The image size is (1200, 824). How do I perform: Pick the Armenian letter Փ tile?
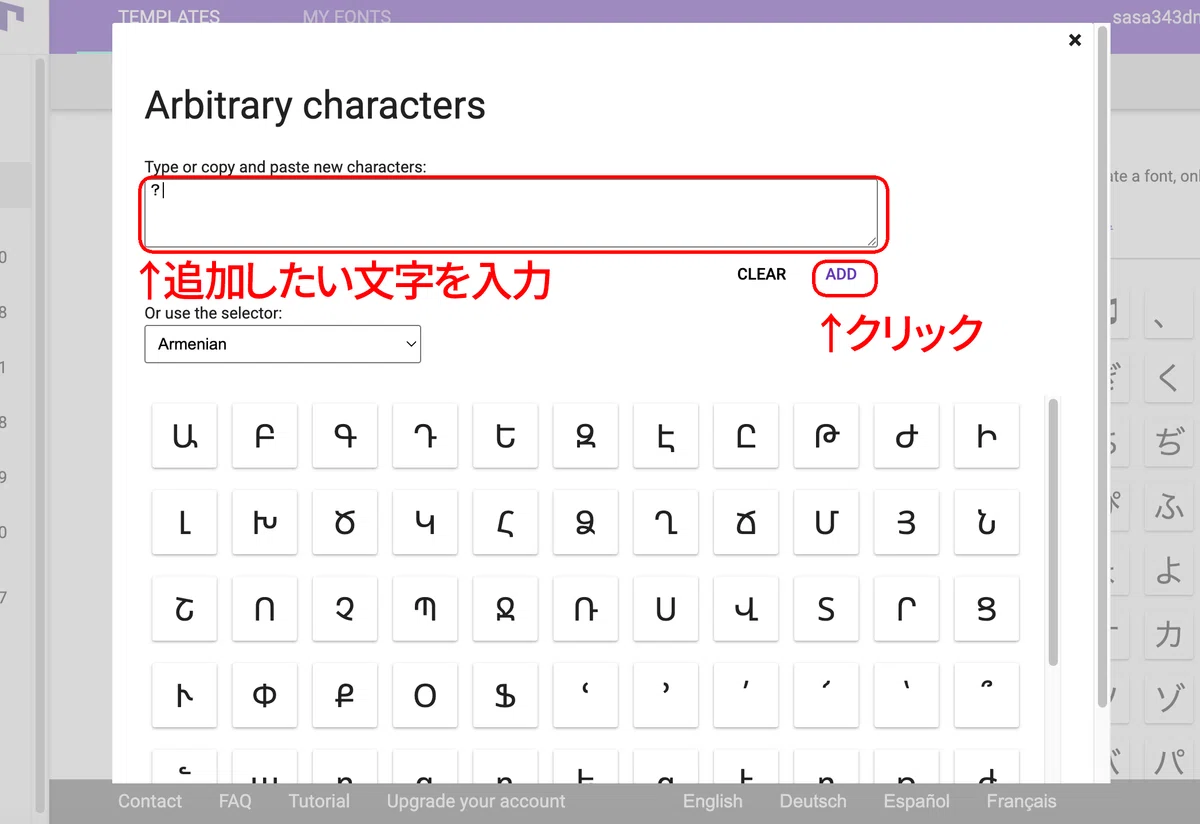[x=264, y=695]
